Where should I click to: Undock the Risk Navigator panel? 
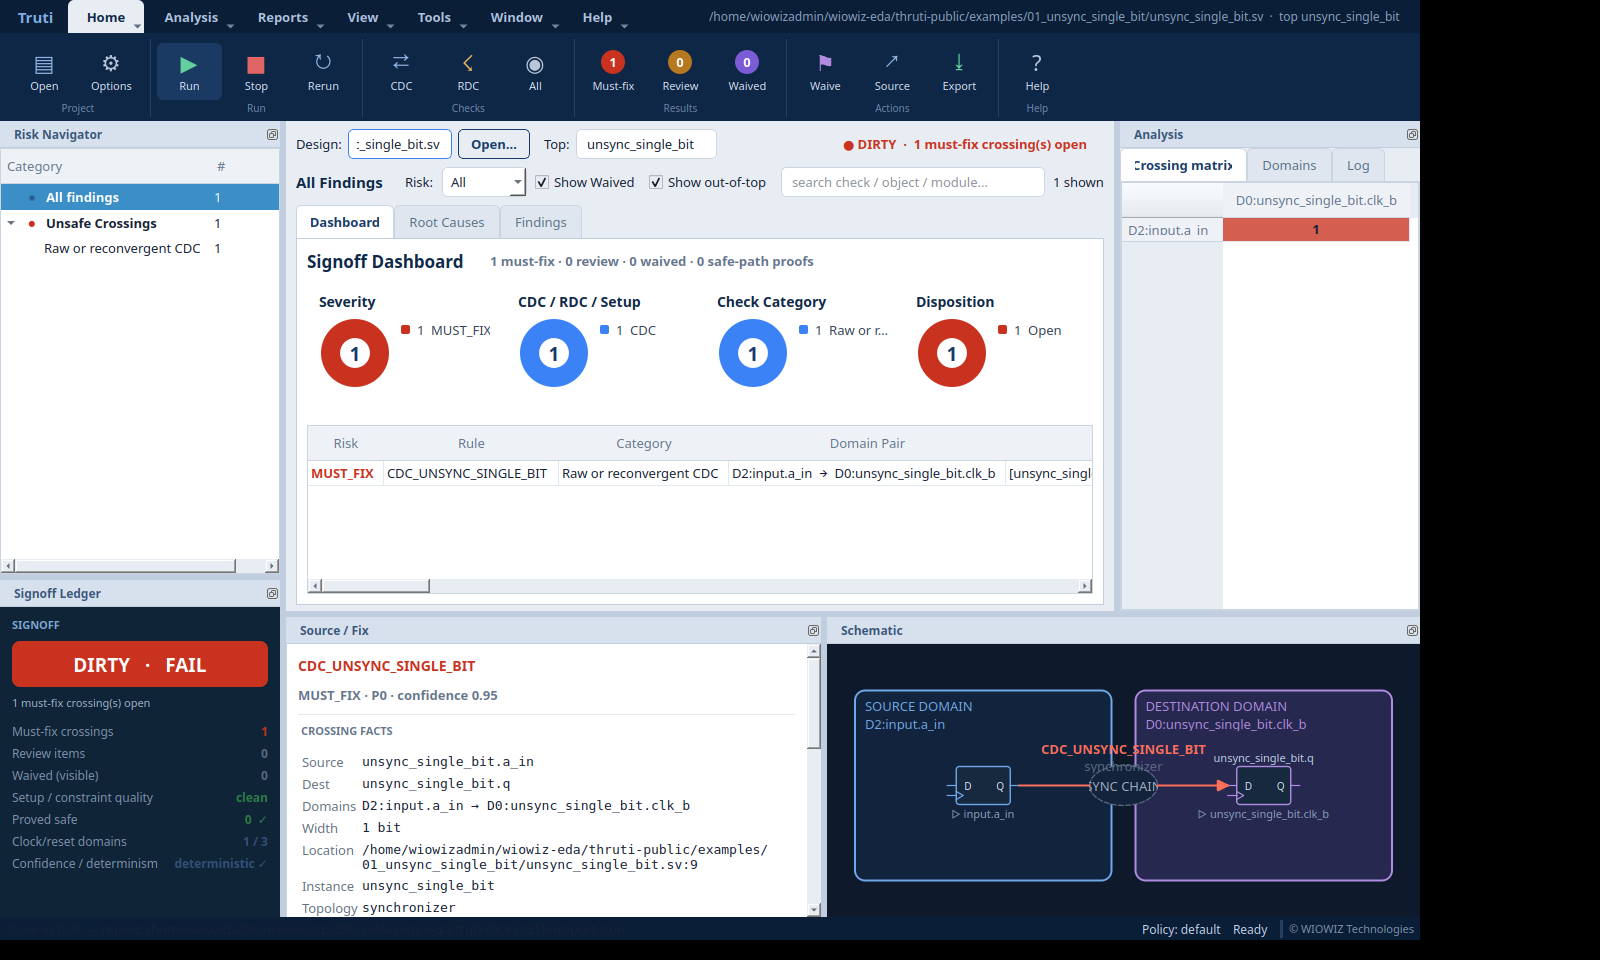click(272, 134)
